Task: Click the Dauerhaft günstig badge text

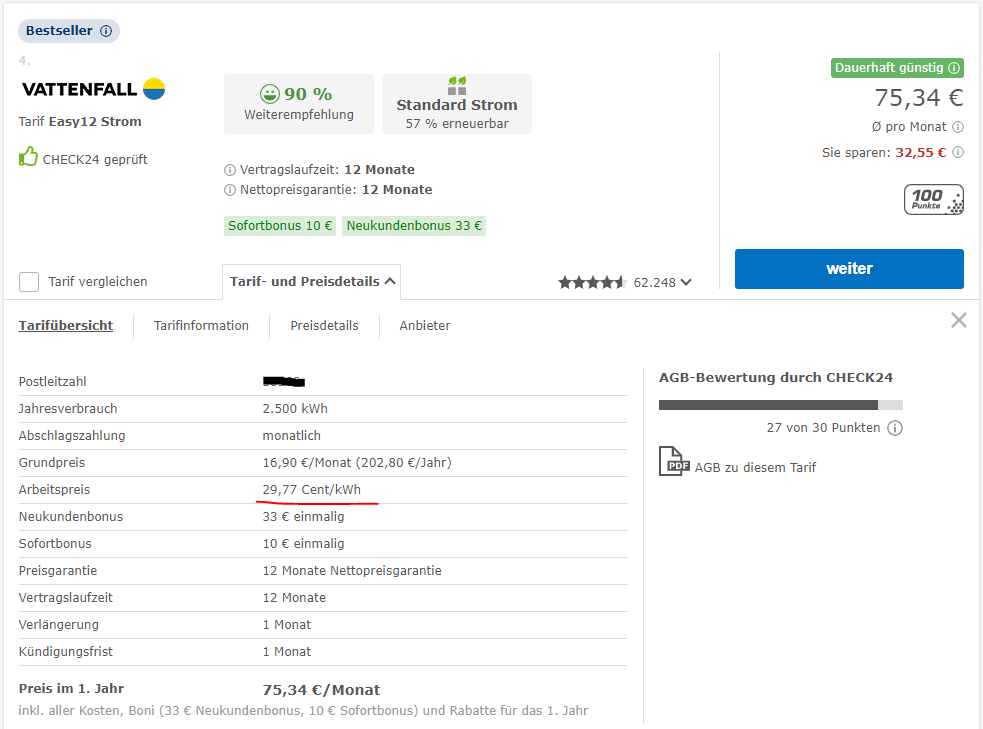Action: pyautogui.click(x=888, y=68)
